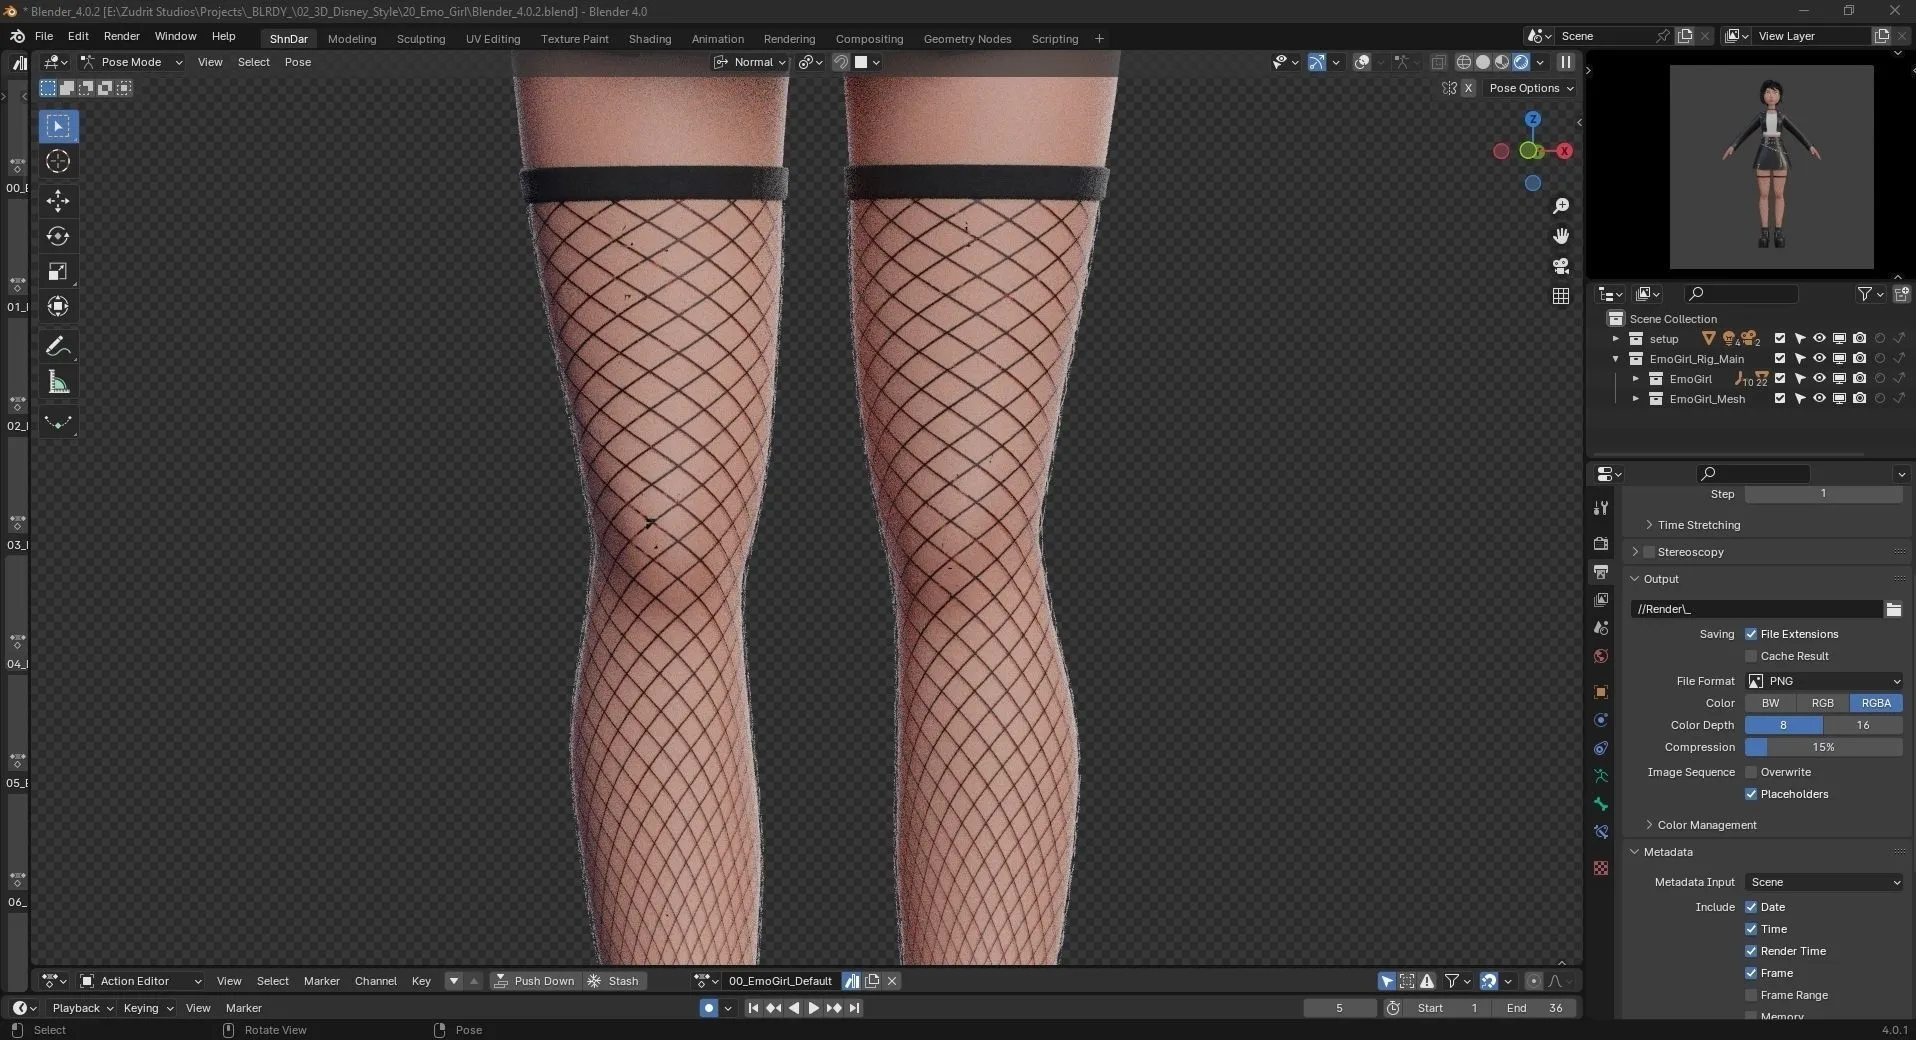This screenshot has height=1040, width=1916.
Task: Select the Scale tool
Action: pos(57,271)
